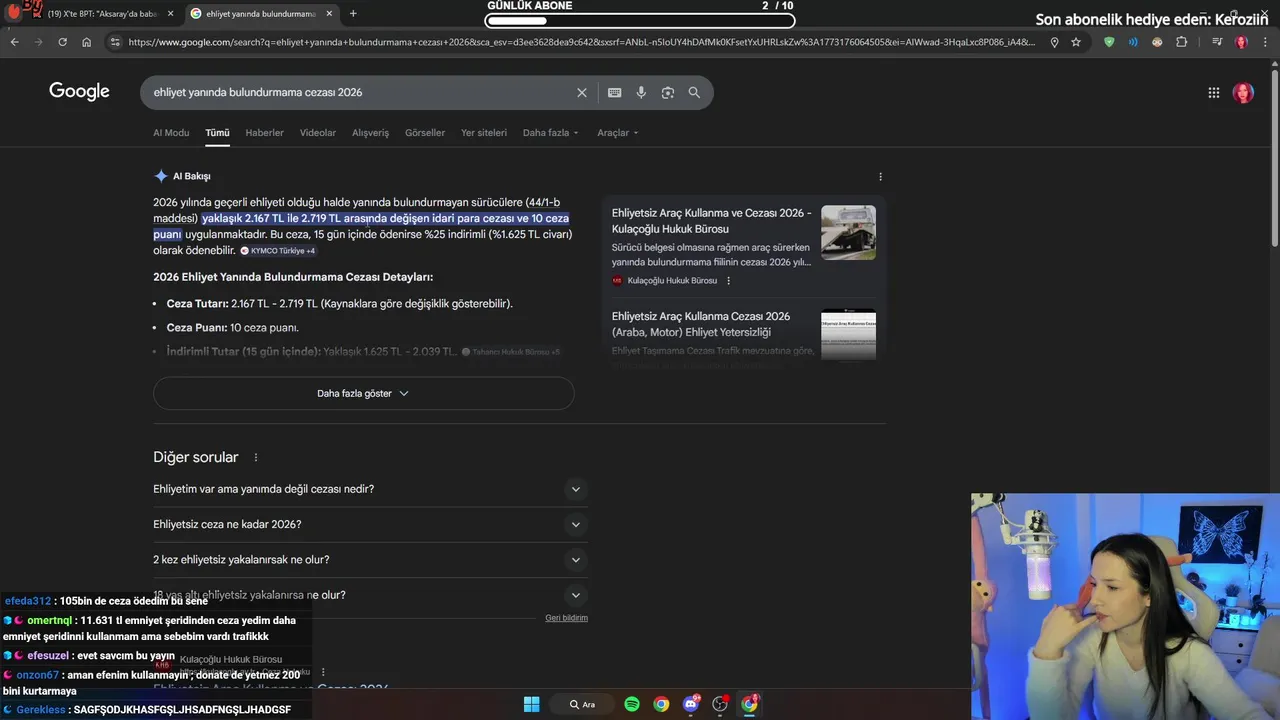Clear the Google search query
Screen dimensions: 1280x720
(582, 92)
